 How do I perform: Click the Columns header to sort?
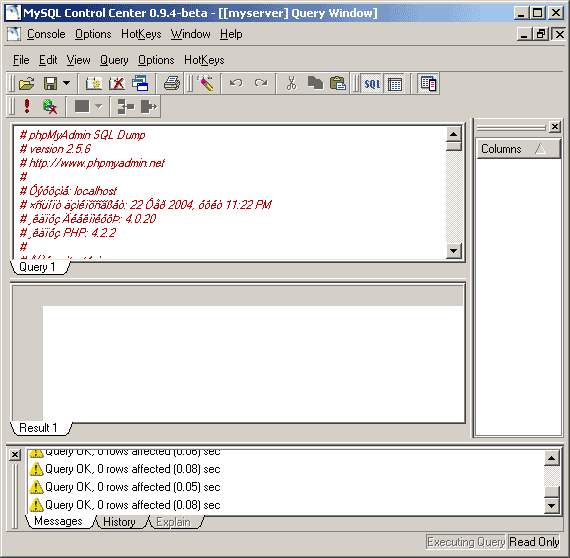(518, 149)
